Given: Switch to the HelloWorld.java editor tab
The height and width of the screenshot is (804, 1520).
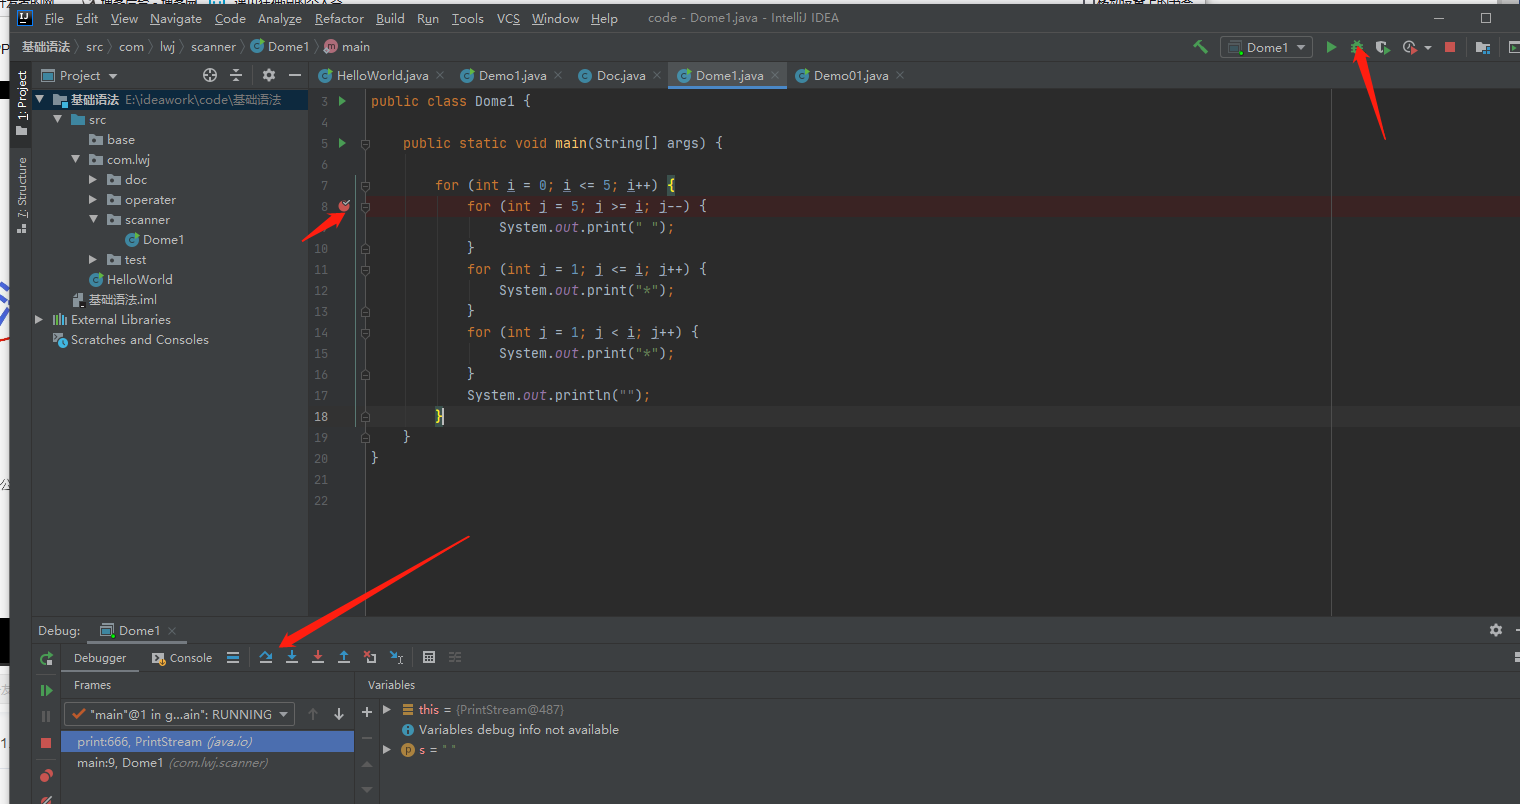Looking at the screenshot, I should [382, 75].
